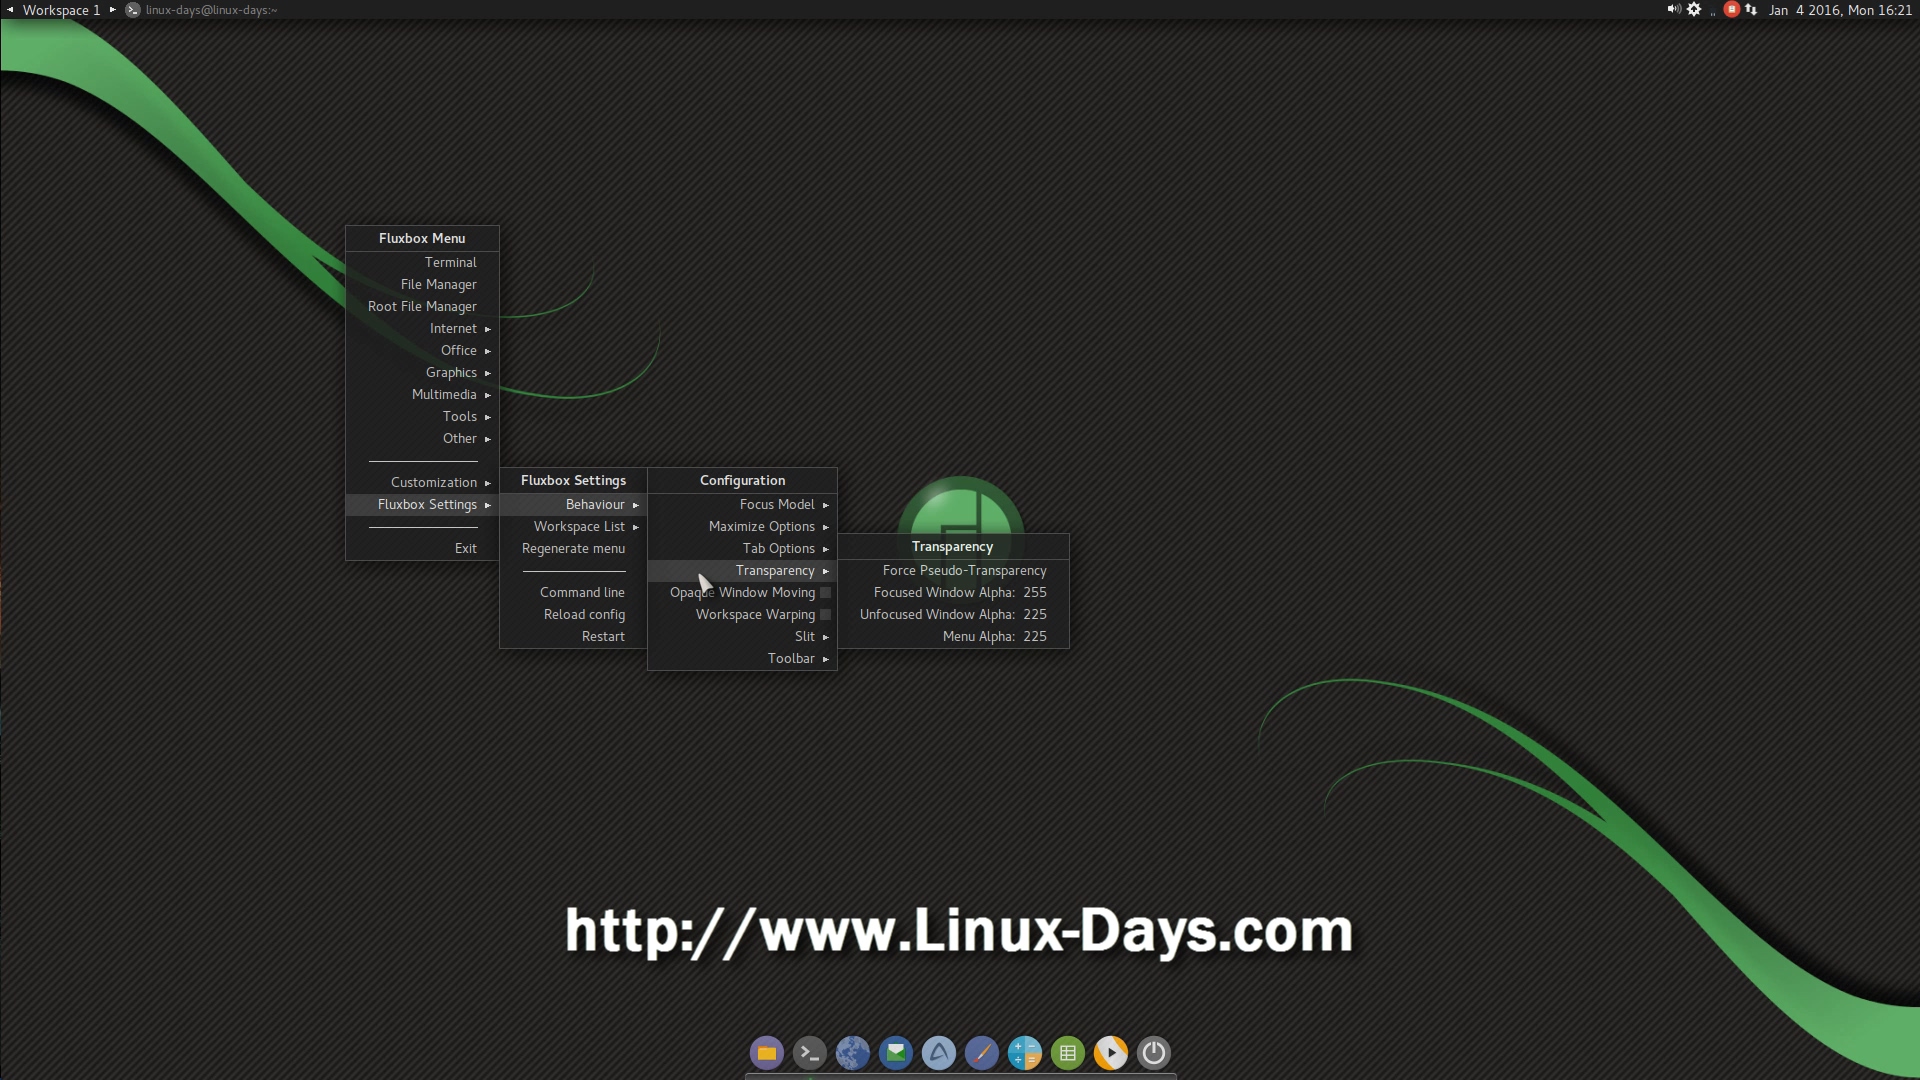Expand the Graphics submenu
This screenshot has width=1920, height=1080.
coord(422,372)
